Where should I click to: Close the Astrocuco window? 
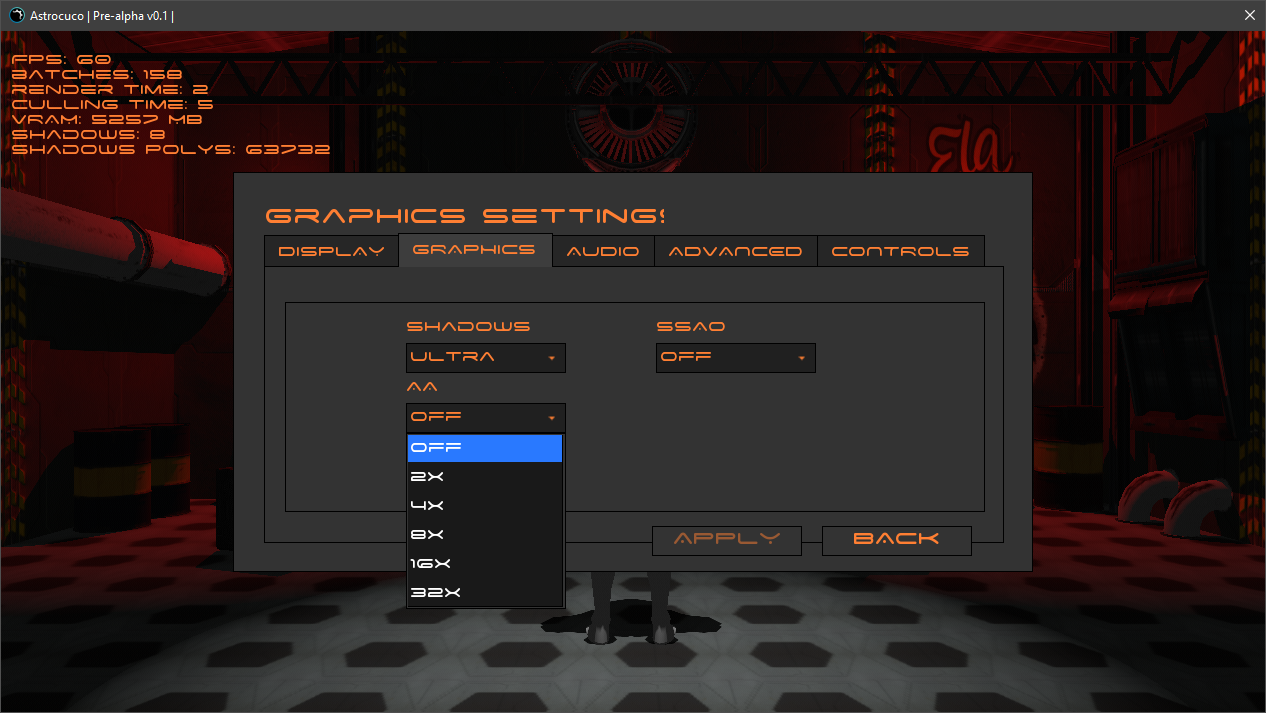1249,15
